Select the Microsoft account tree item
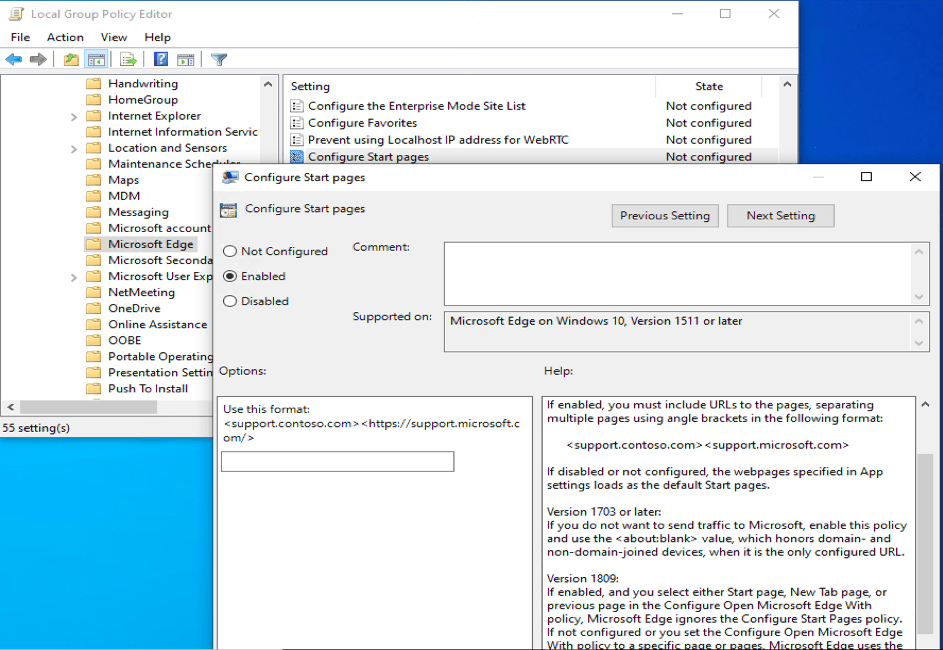 click(x=159, y=228)
